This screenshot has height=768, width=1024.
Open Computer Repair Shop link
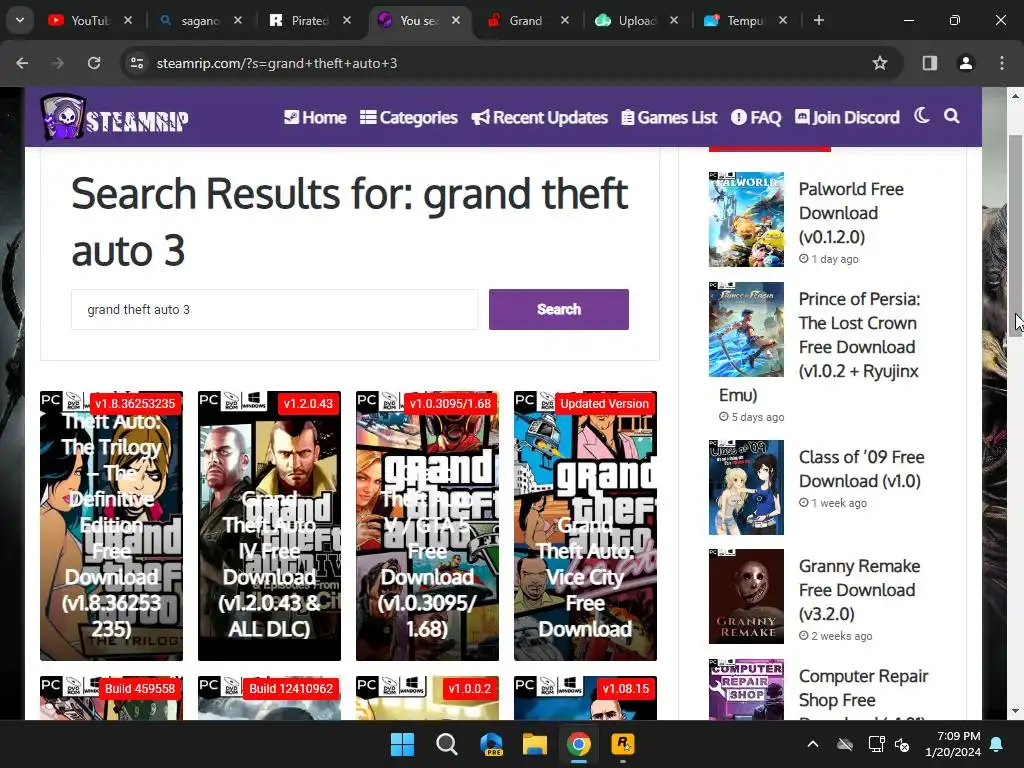coord(863,688)
